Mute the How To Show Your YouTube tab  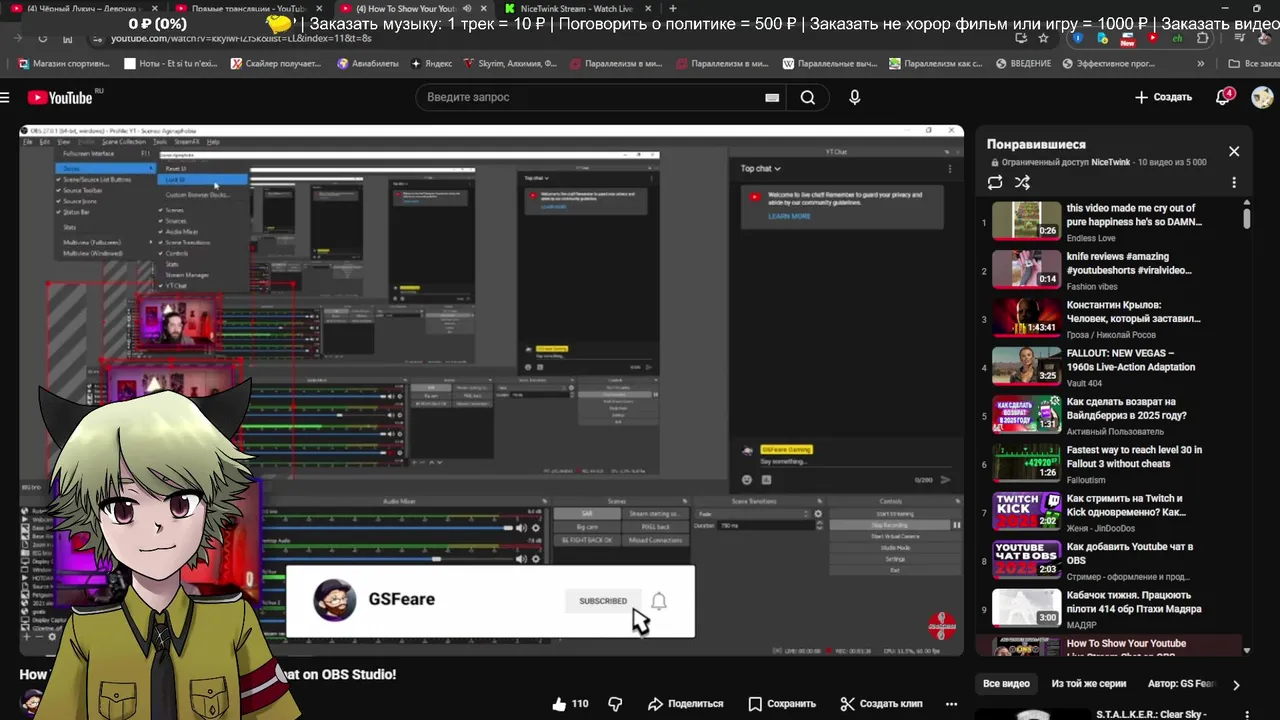tap(466, 8)
